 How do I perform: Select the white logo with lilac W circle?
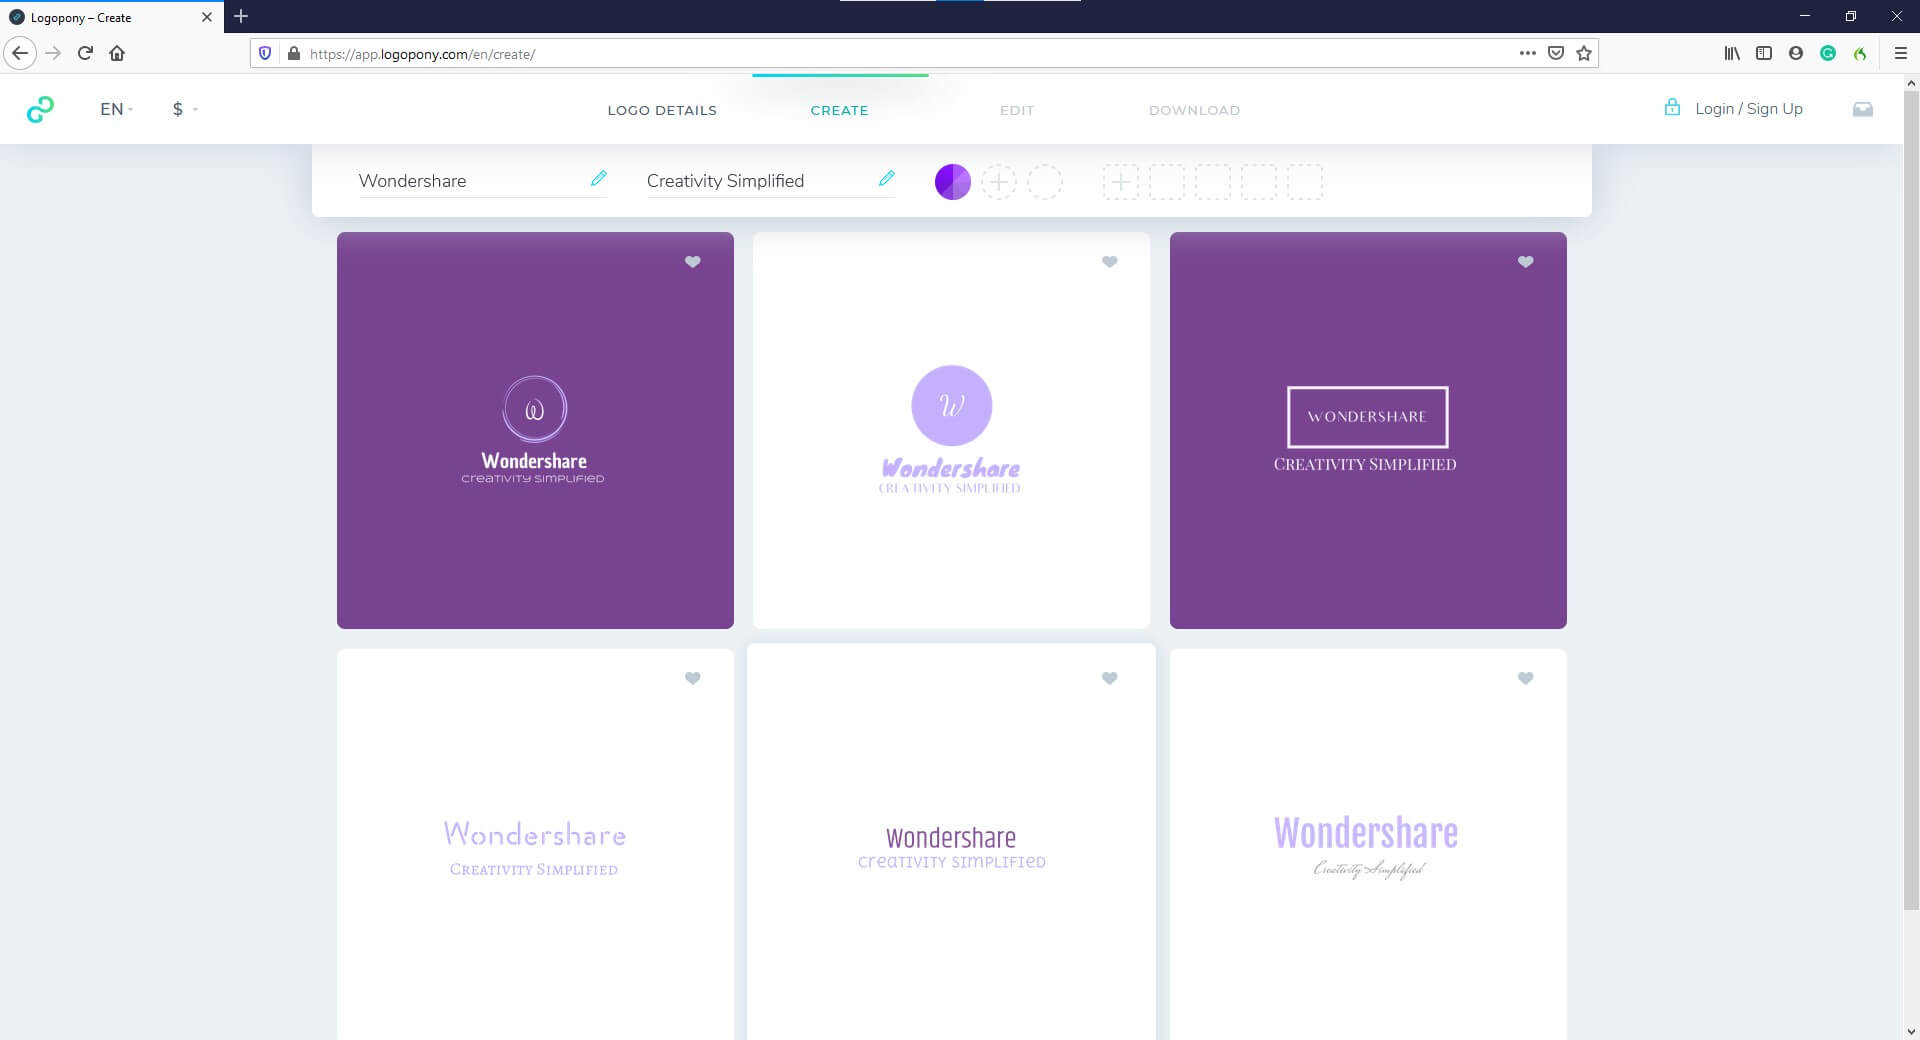(x=951, y=430)
